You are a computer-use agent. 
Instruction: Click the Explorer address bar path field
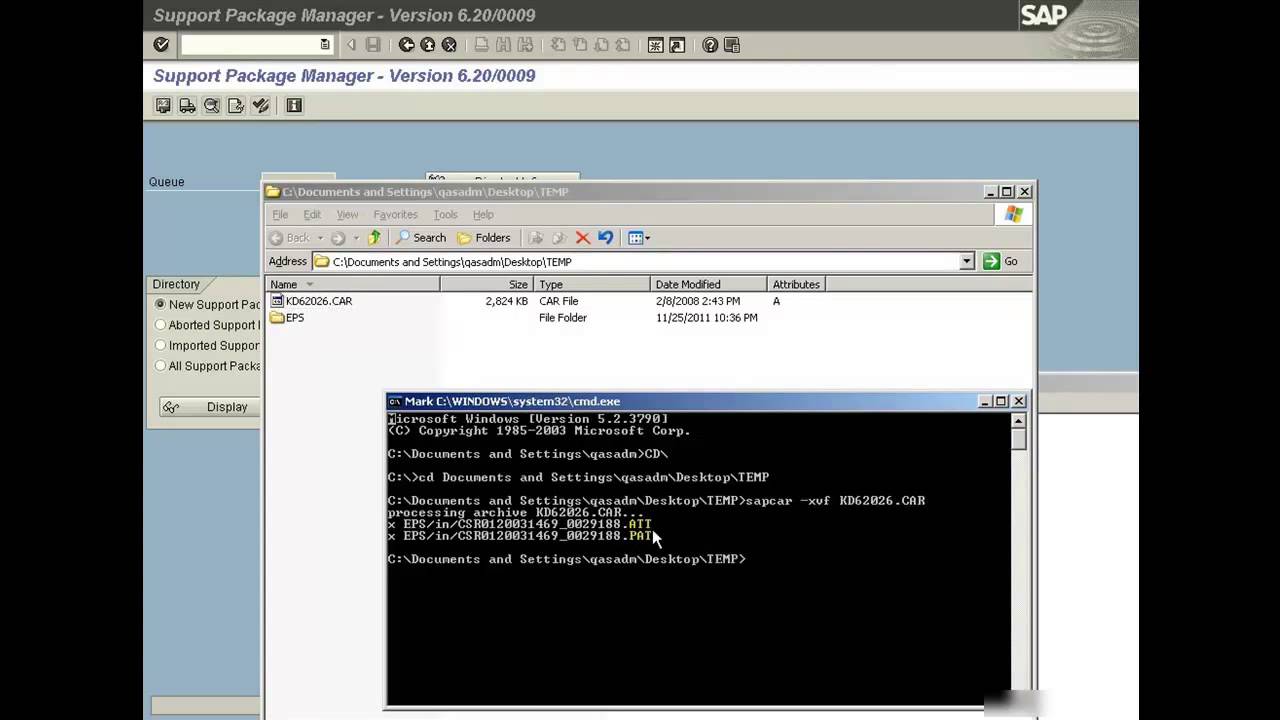coord(636,262)
